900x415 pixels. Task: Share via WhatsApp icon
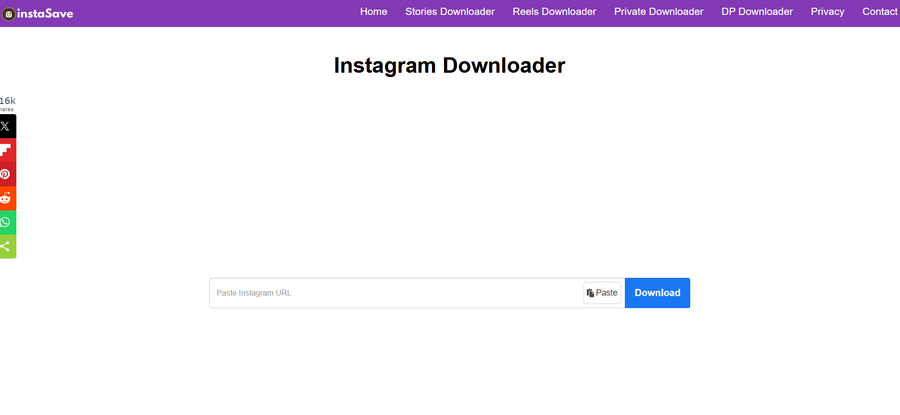tap(6, 222)
